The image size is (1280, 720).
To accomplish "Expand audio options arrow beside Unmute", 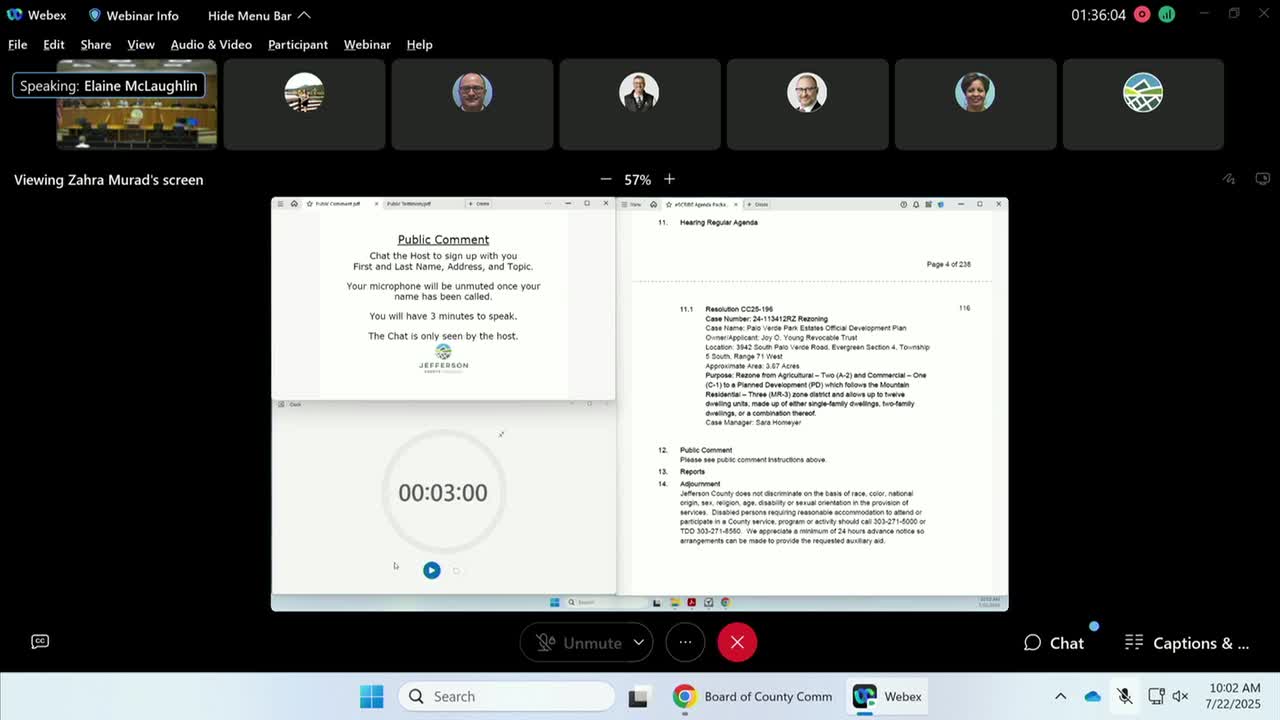I will (x=638, y=642).
